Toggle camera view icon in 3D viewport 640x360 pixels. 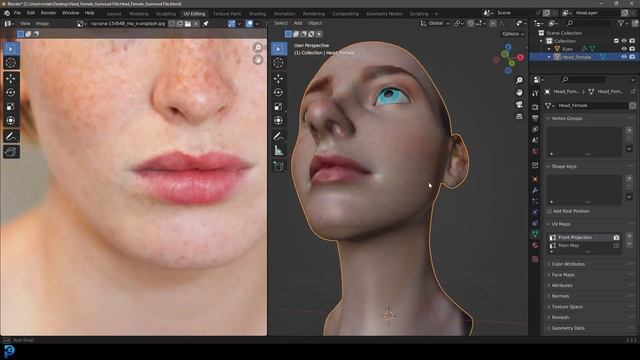click(x=519, y=105)
